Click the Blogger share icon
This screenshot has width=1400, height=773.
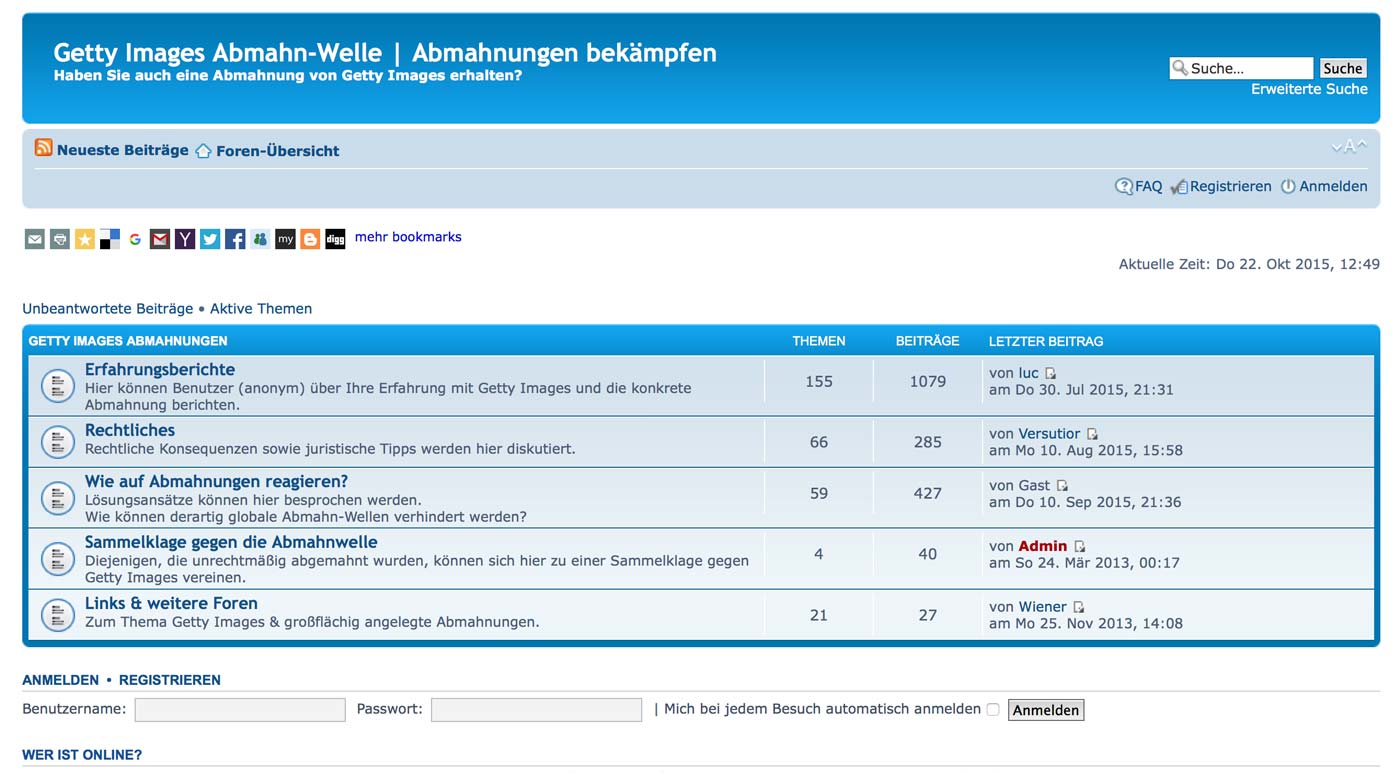310,239
